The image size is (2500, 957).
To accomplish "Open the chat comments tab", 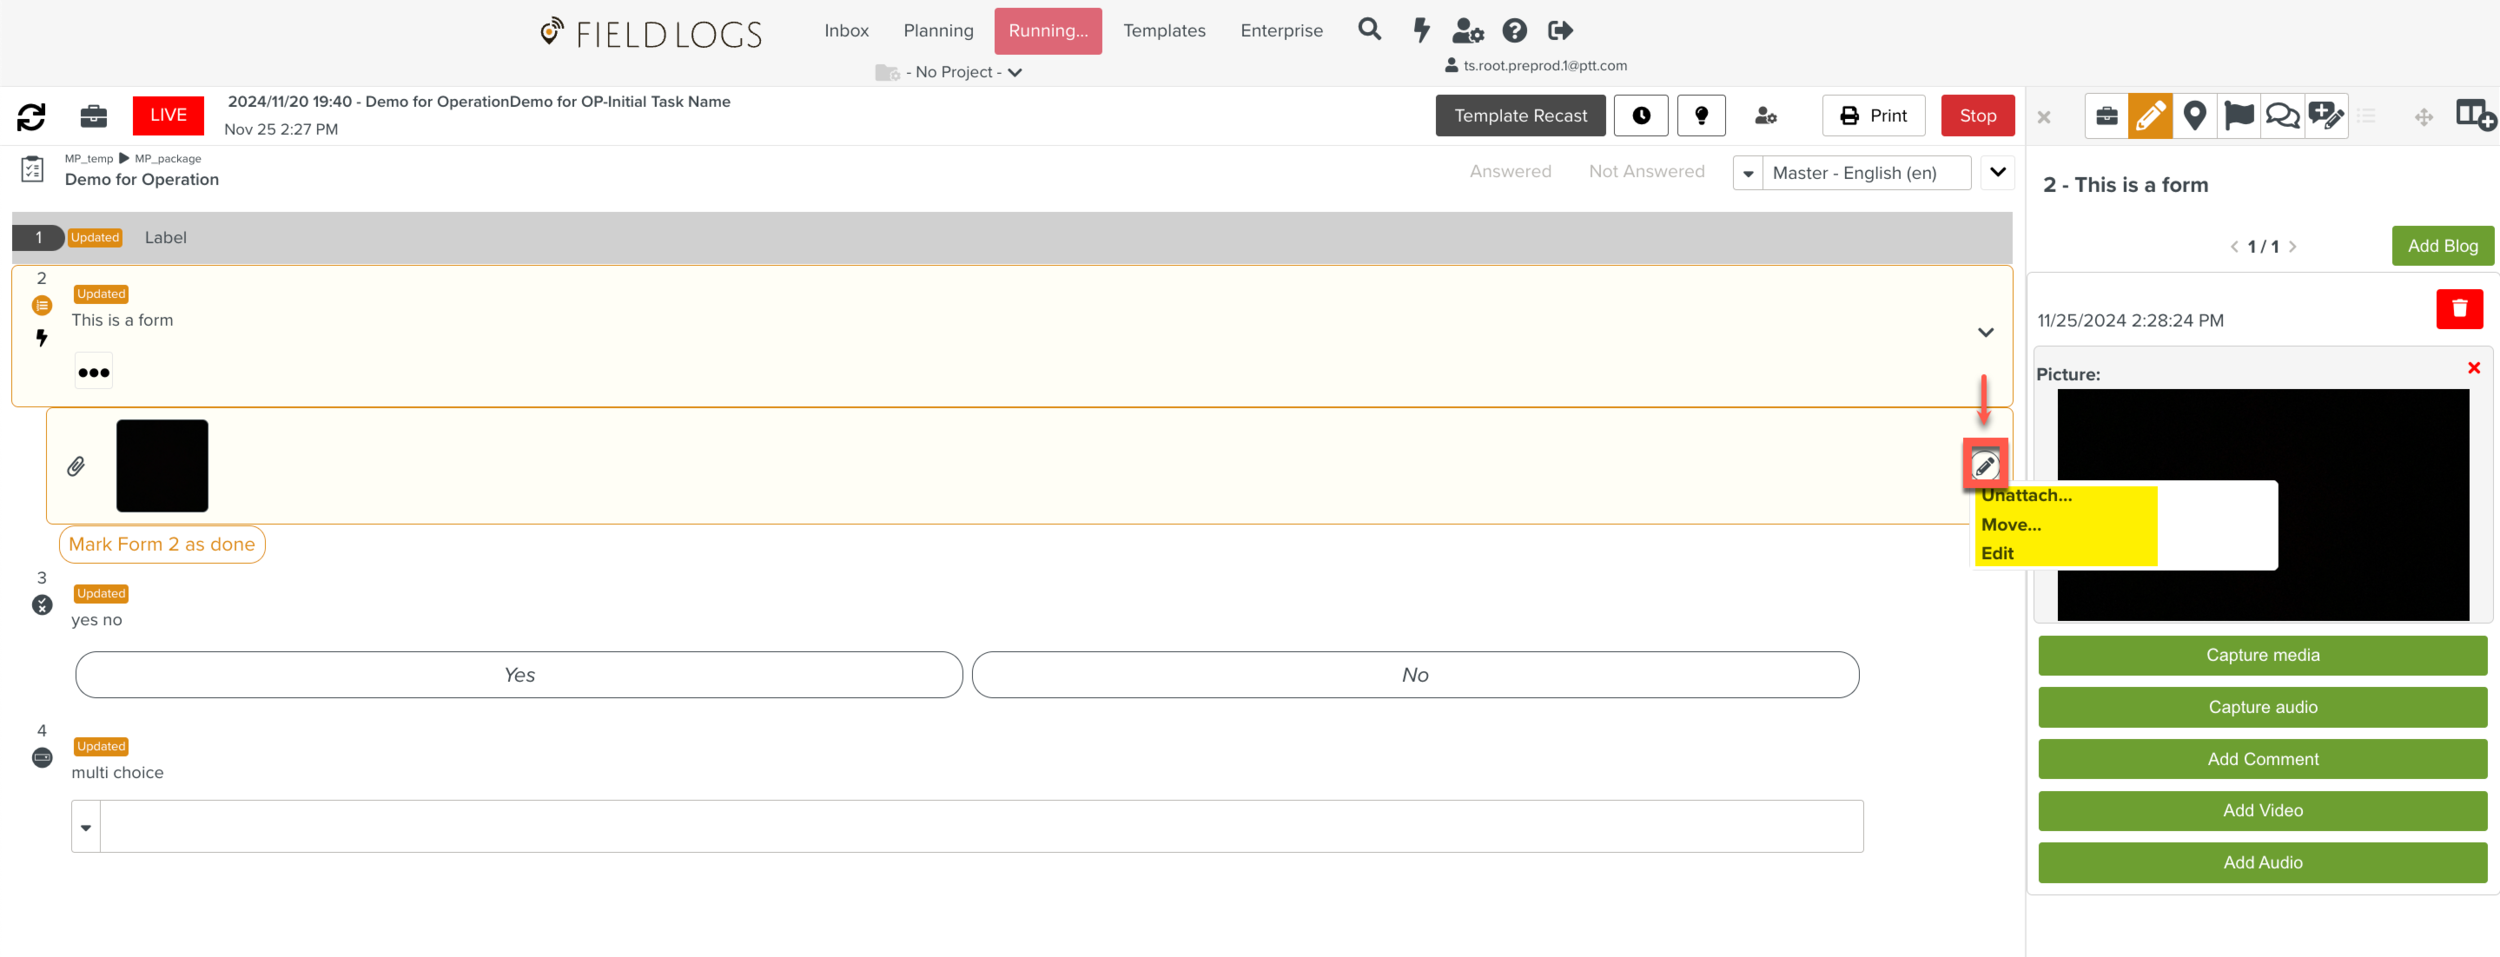I will coord(2282,116).
